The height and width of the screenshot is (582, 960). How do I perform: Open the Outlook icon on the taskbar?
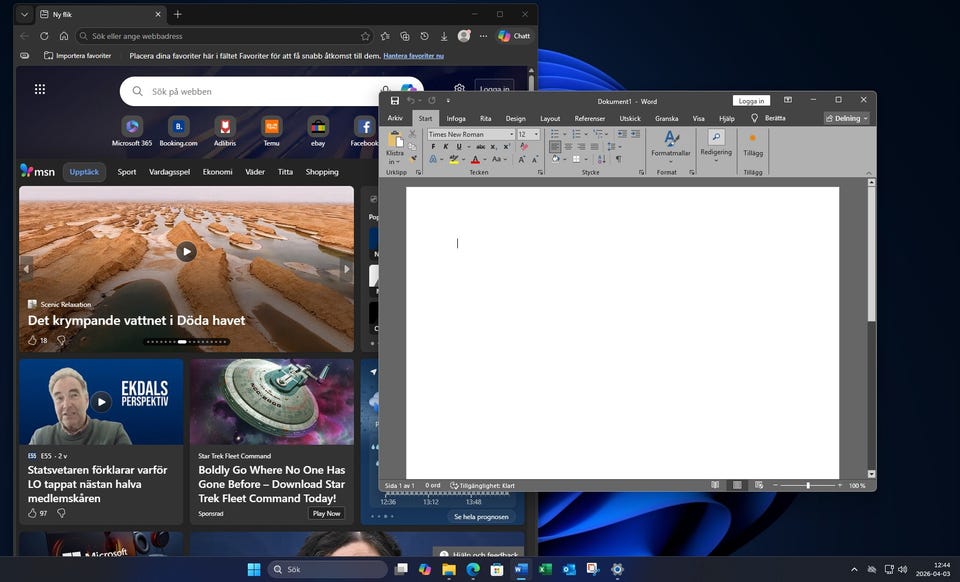(569, 570)
